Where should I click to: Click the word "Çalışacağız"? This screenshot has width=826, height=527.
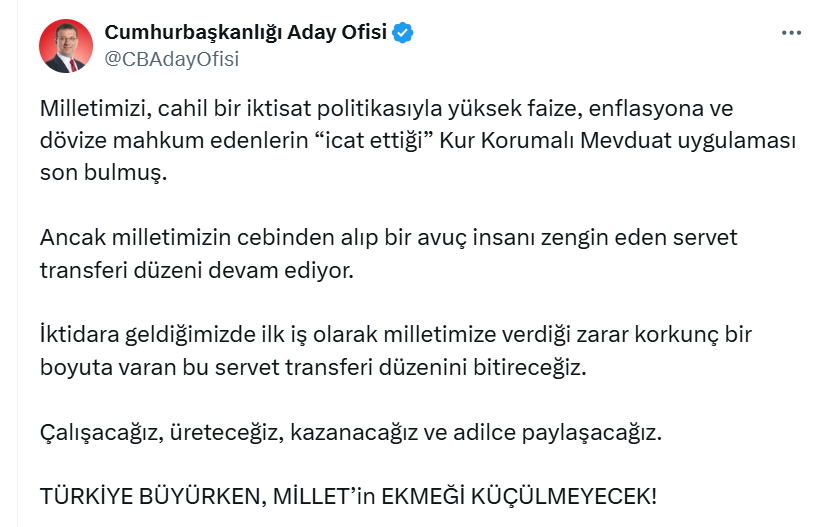(x=104, y=433)
